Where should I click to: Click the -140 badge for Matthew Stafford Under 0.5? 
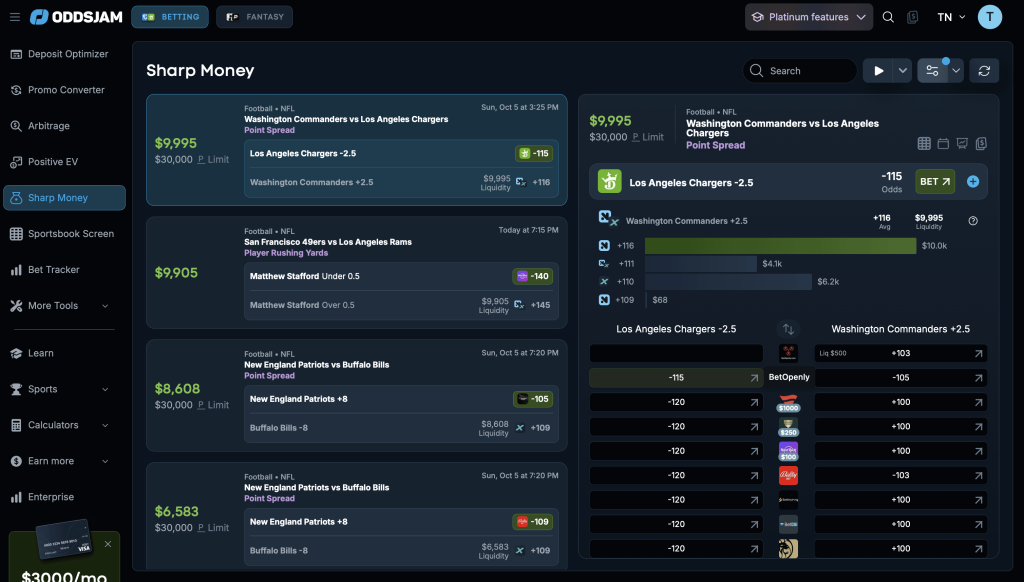[533, 276]
